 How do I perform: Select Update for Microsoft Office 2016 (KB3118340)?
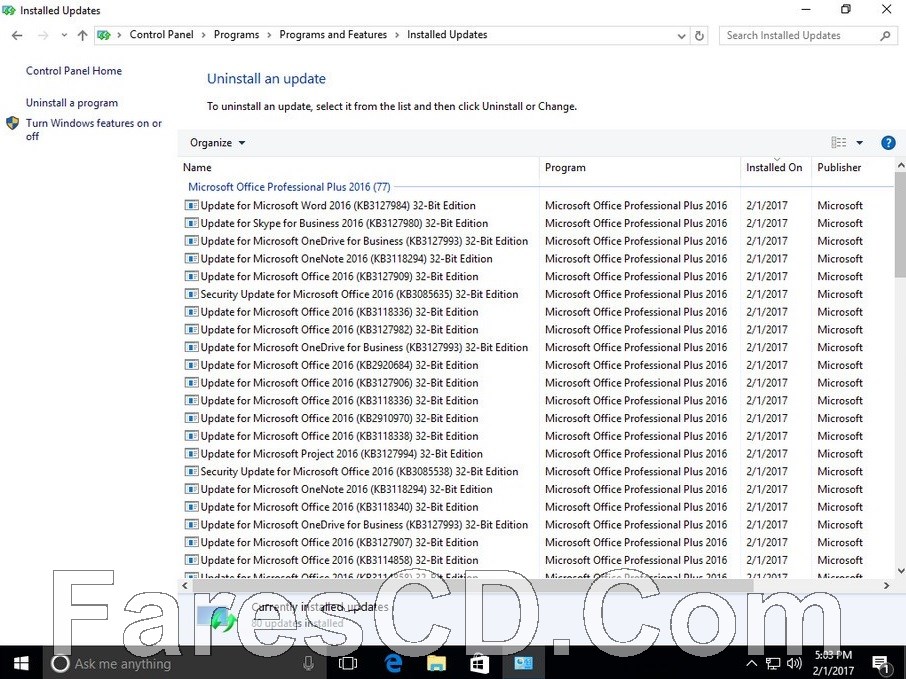click(339, 507)
